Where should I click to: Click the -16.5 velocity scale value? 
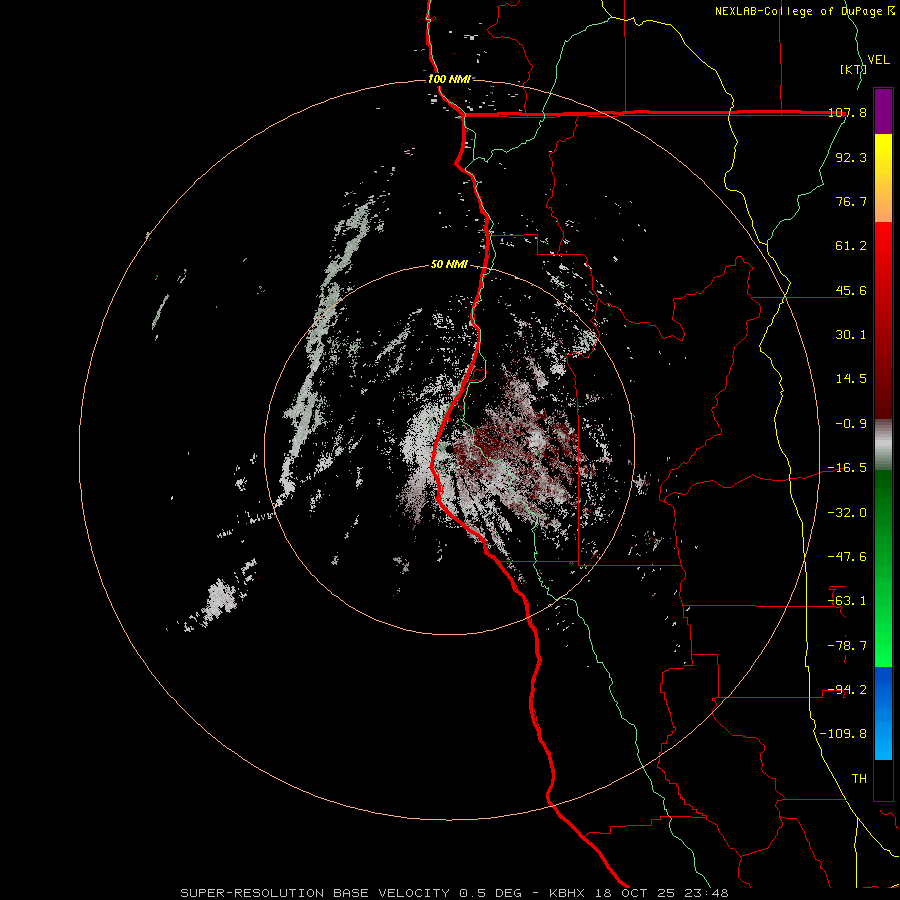click(848, 468)
